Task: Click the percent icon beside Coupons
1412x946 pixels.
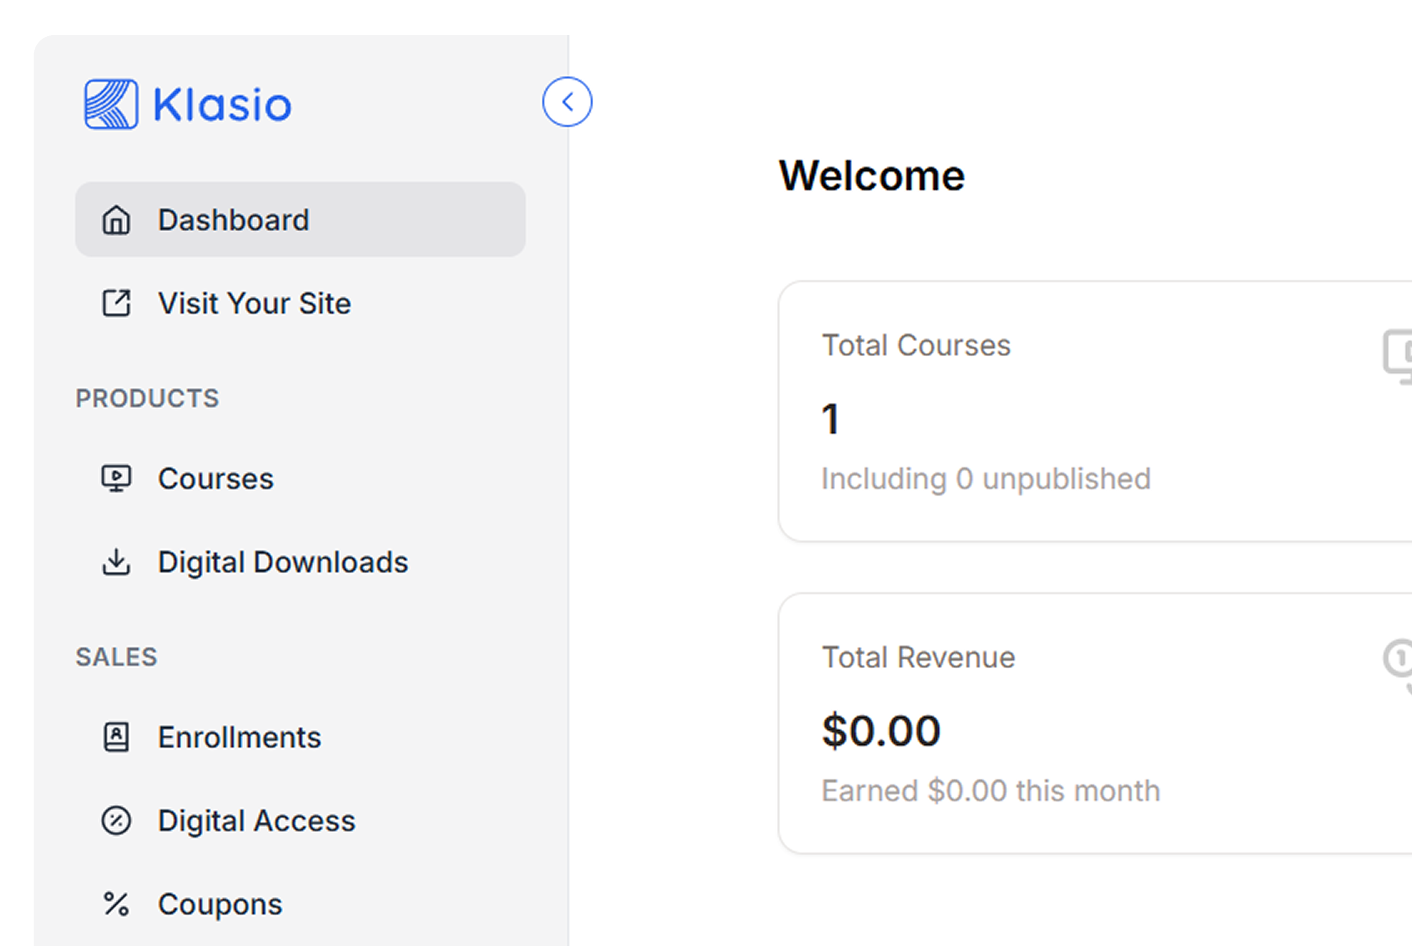Action: (x=117, y=904)
